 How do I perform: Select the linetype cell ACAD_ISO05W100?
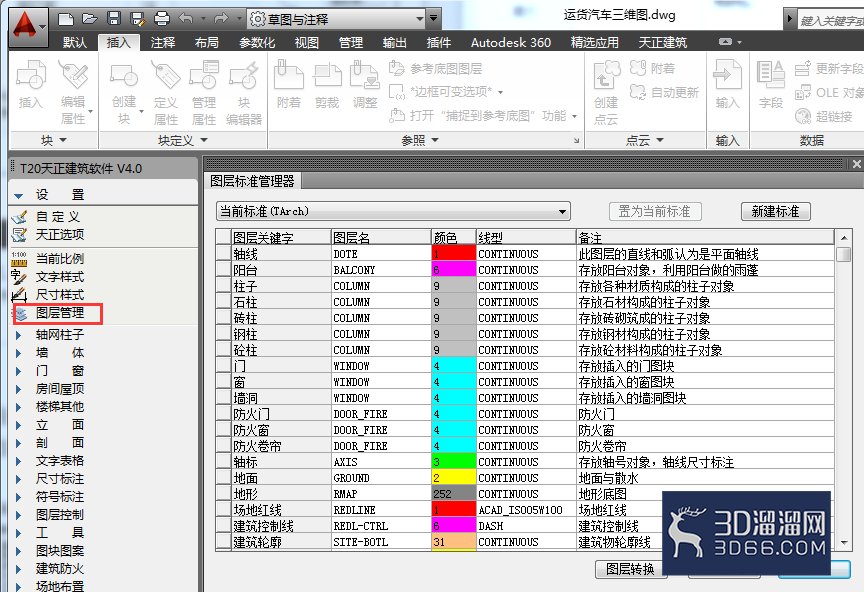[x=526, y=509]
